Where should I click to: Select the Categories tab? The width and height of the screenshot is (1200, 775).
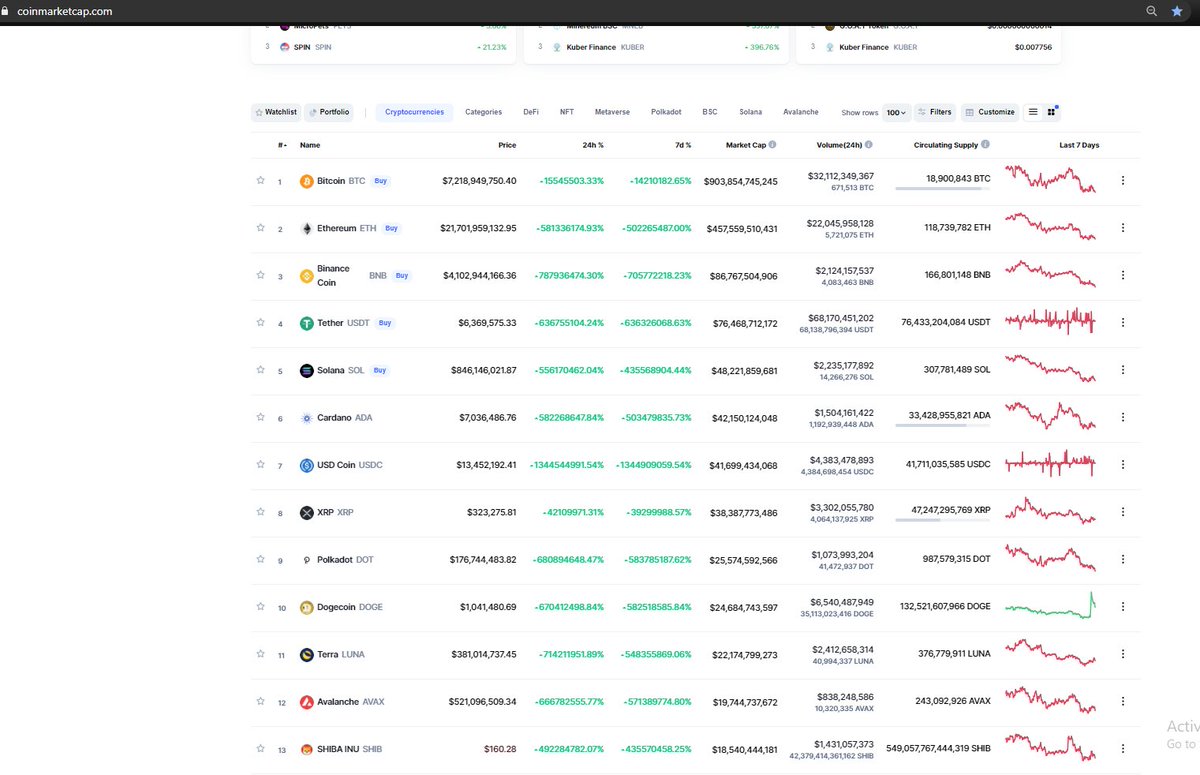[483, 112]
